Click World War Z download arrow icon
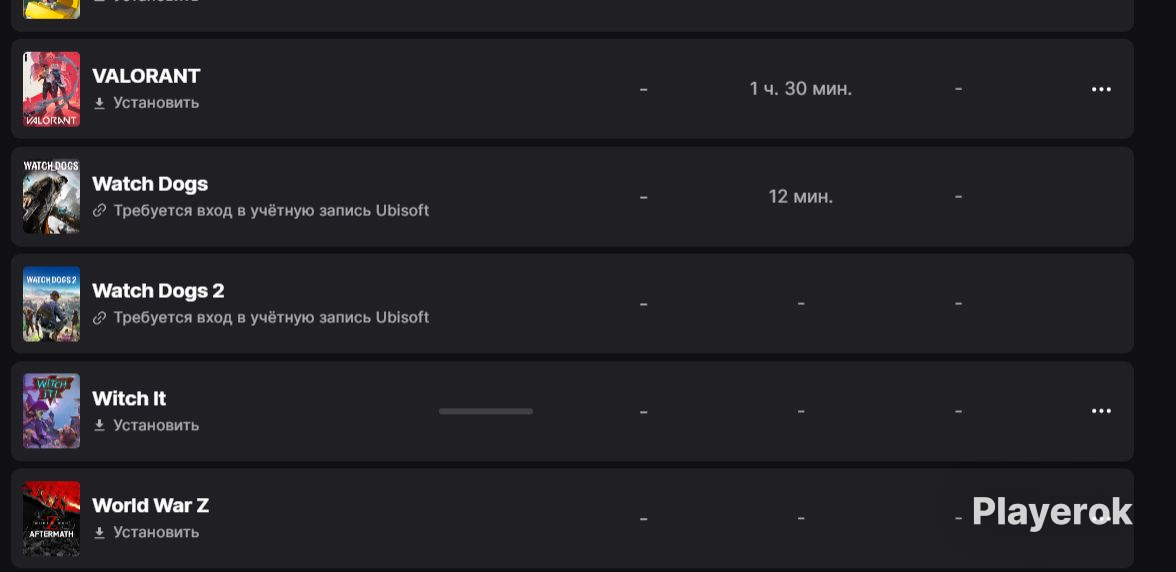 pyautogui.click(x=99, y=532)
